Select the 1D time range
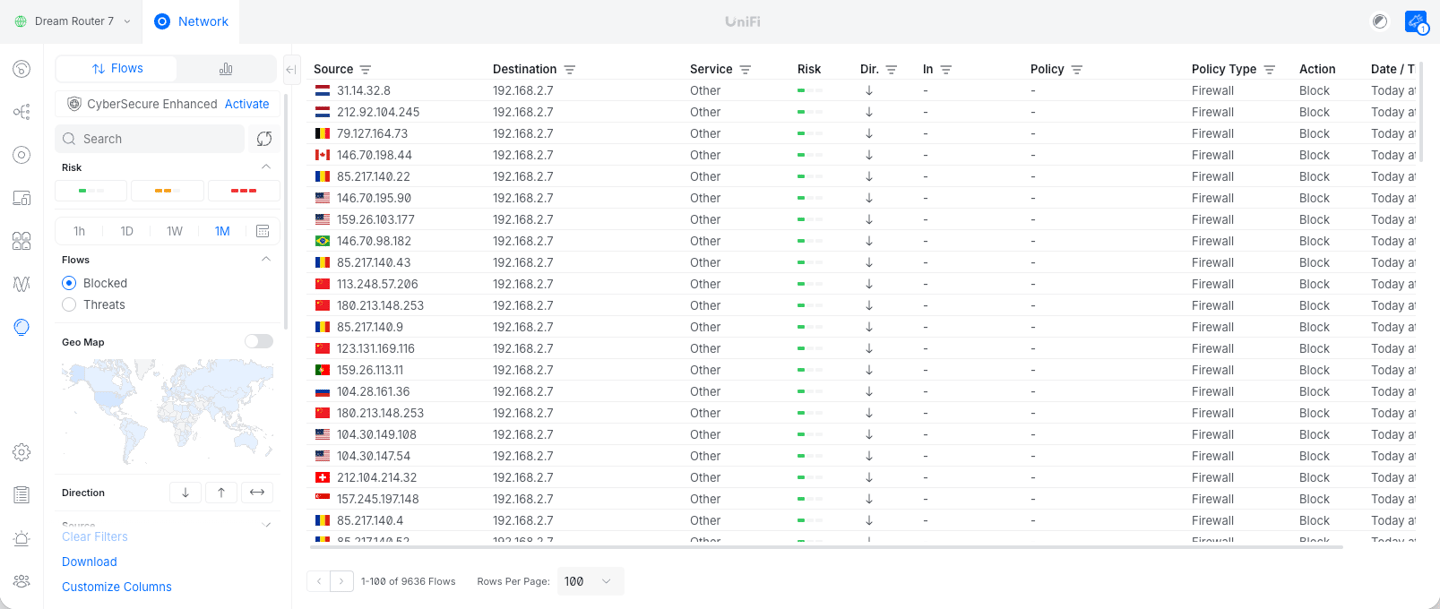This screenshot has width=1440, height=609. point(127,231)
